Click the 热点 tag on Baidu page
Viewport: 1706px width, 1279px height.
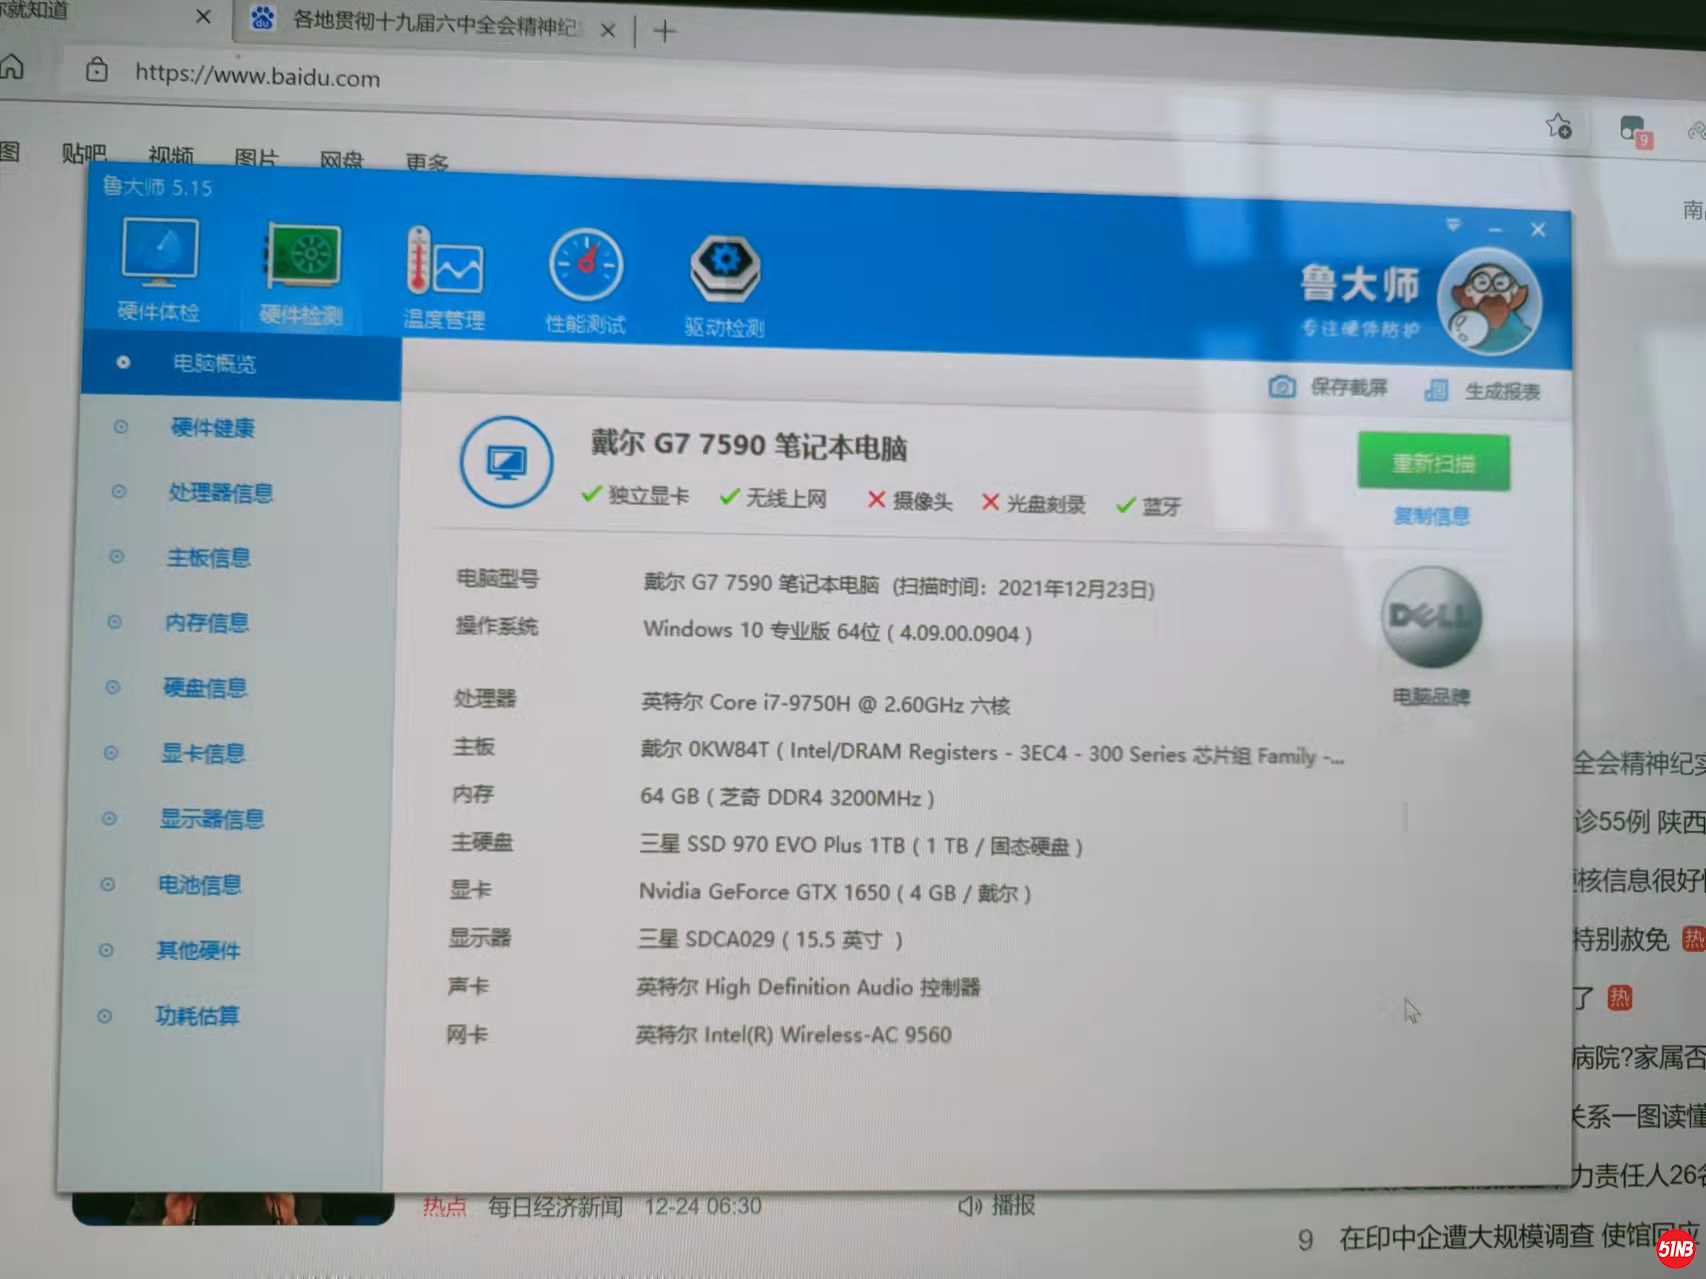(x=444, y=1207)
